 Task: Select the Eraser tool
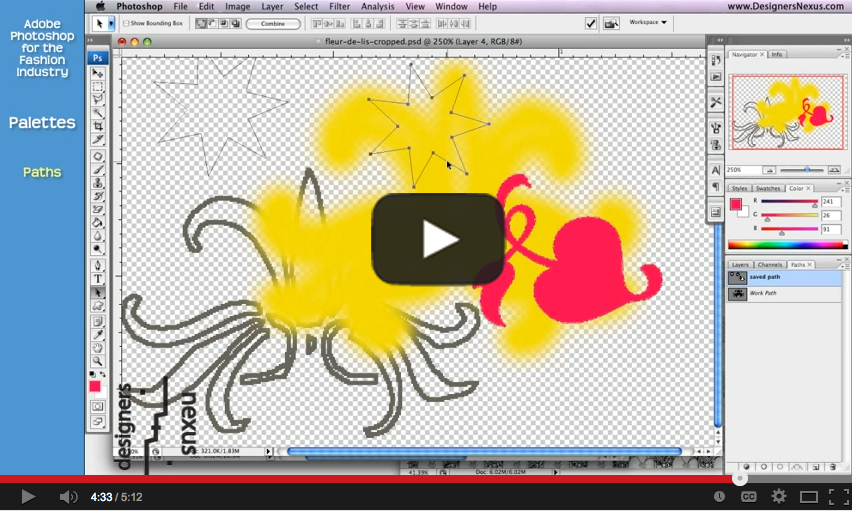pos(98,209)
